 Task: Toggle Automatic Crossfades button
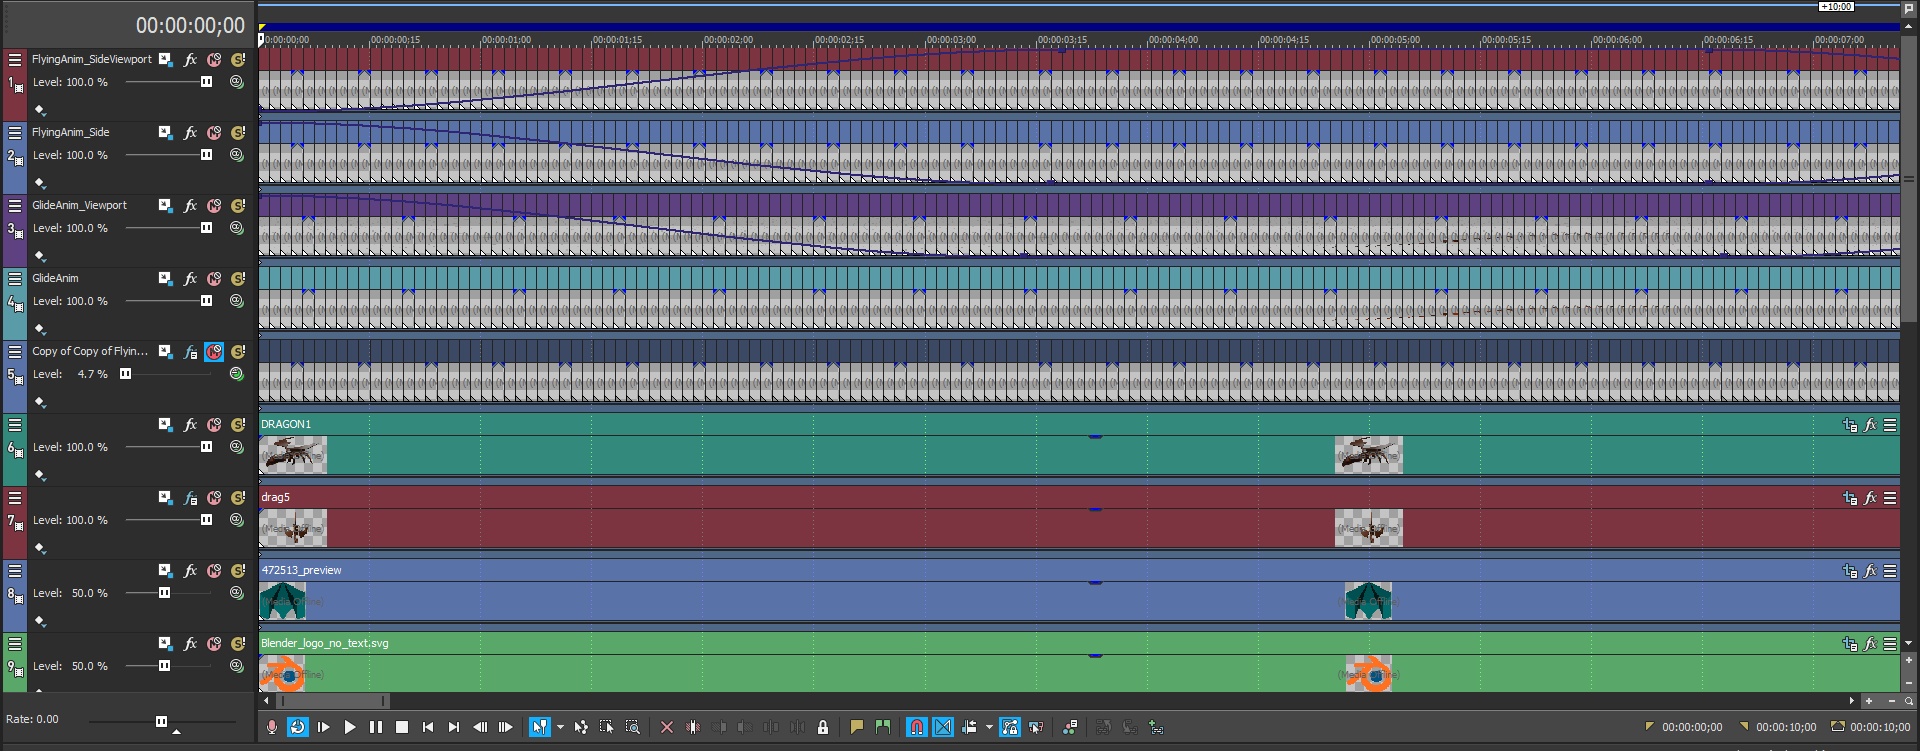(943, 727)
